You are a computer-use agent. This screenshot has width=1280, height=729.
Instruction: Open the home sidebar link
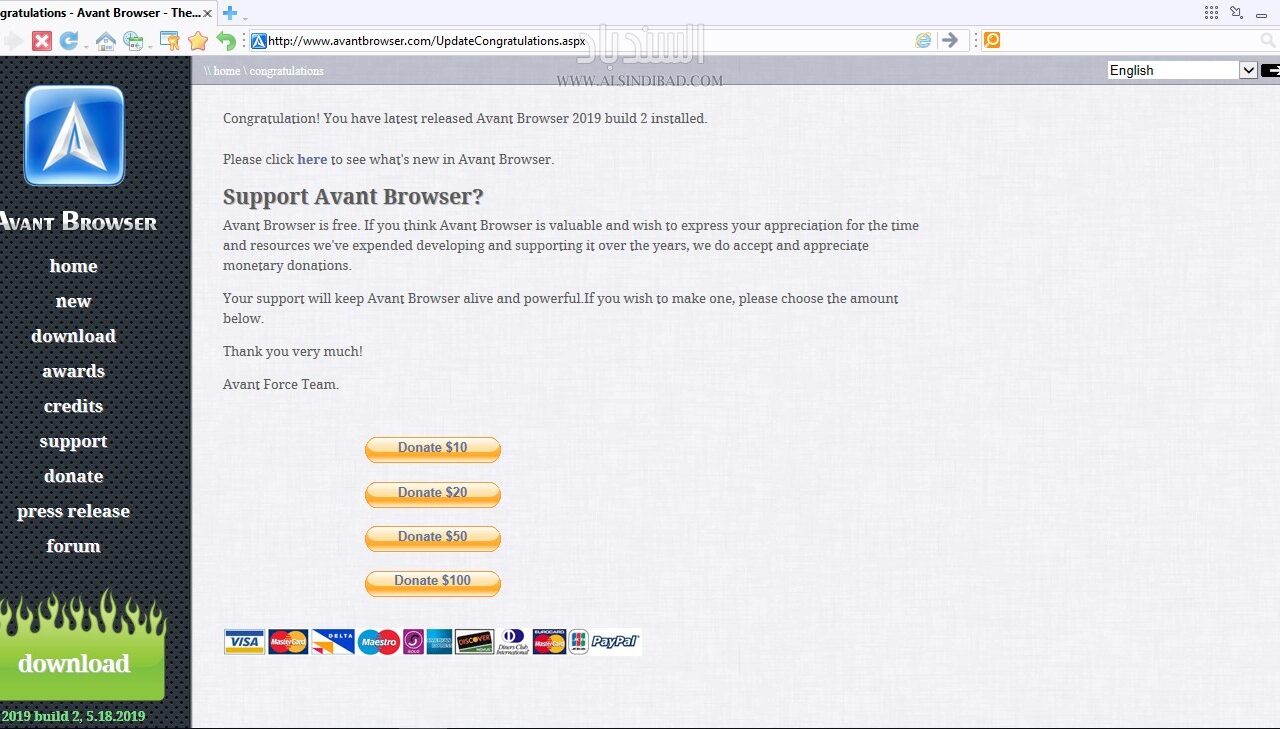(x=74, y=266)
